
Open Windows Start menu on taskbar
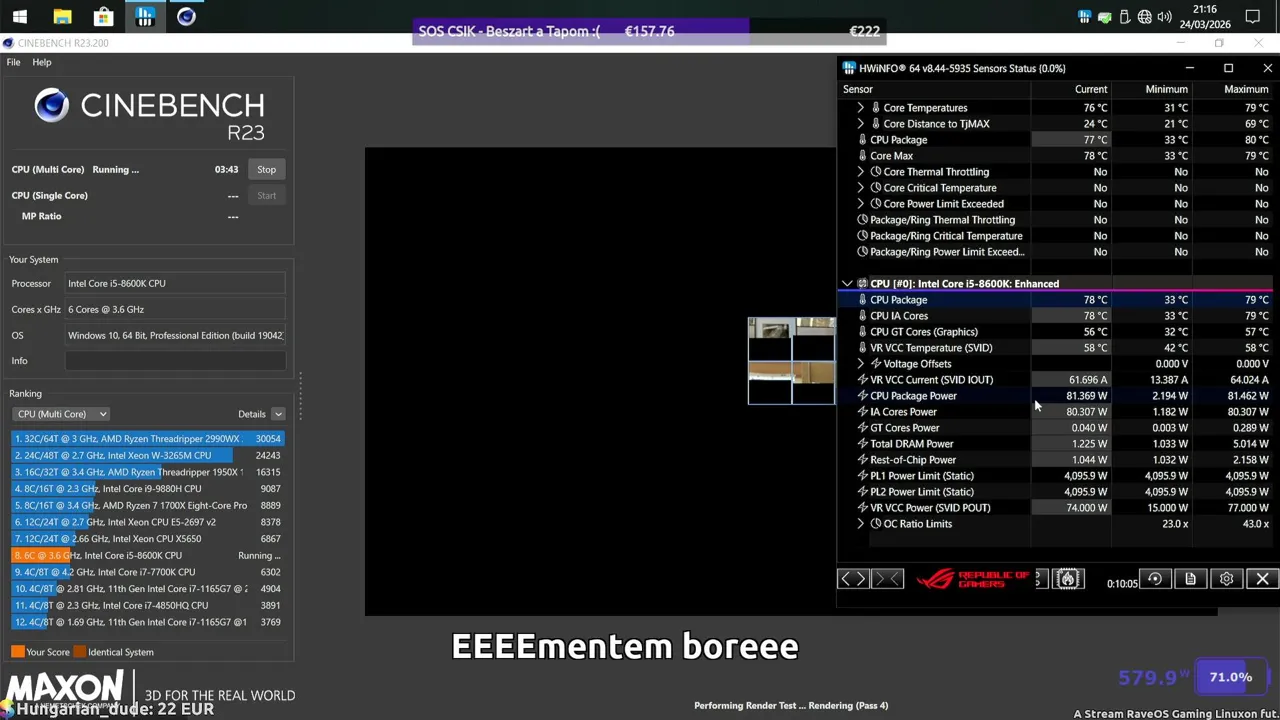[x=20, y=17]
